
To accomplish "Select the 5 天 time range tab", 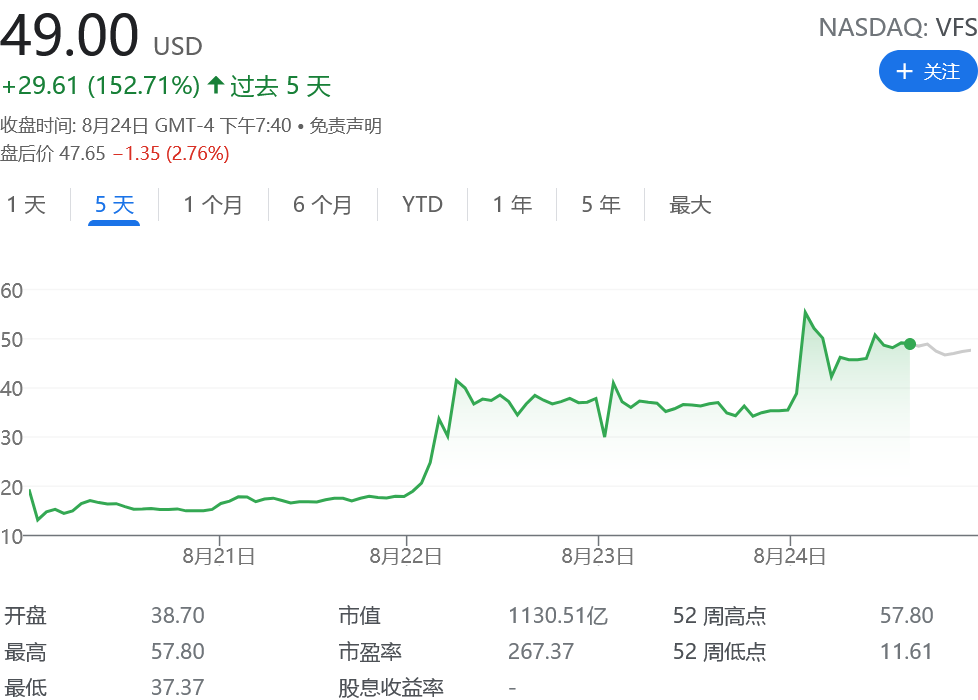I will 114,205.
